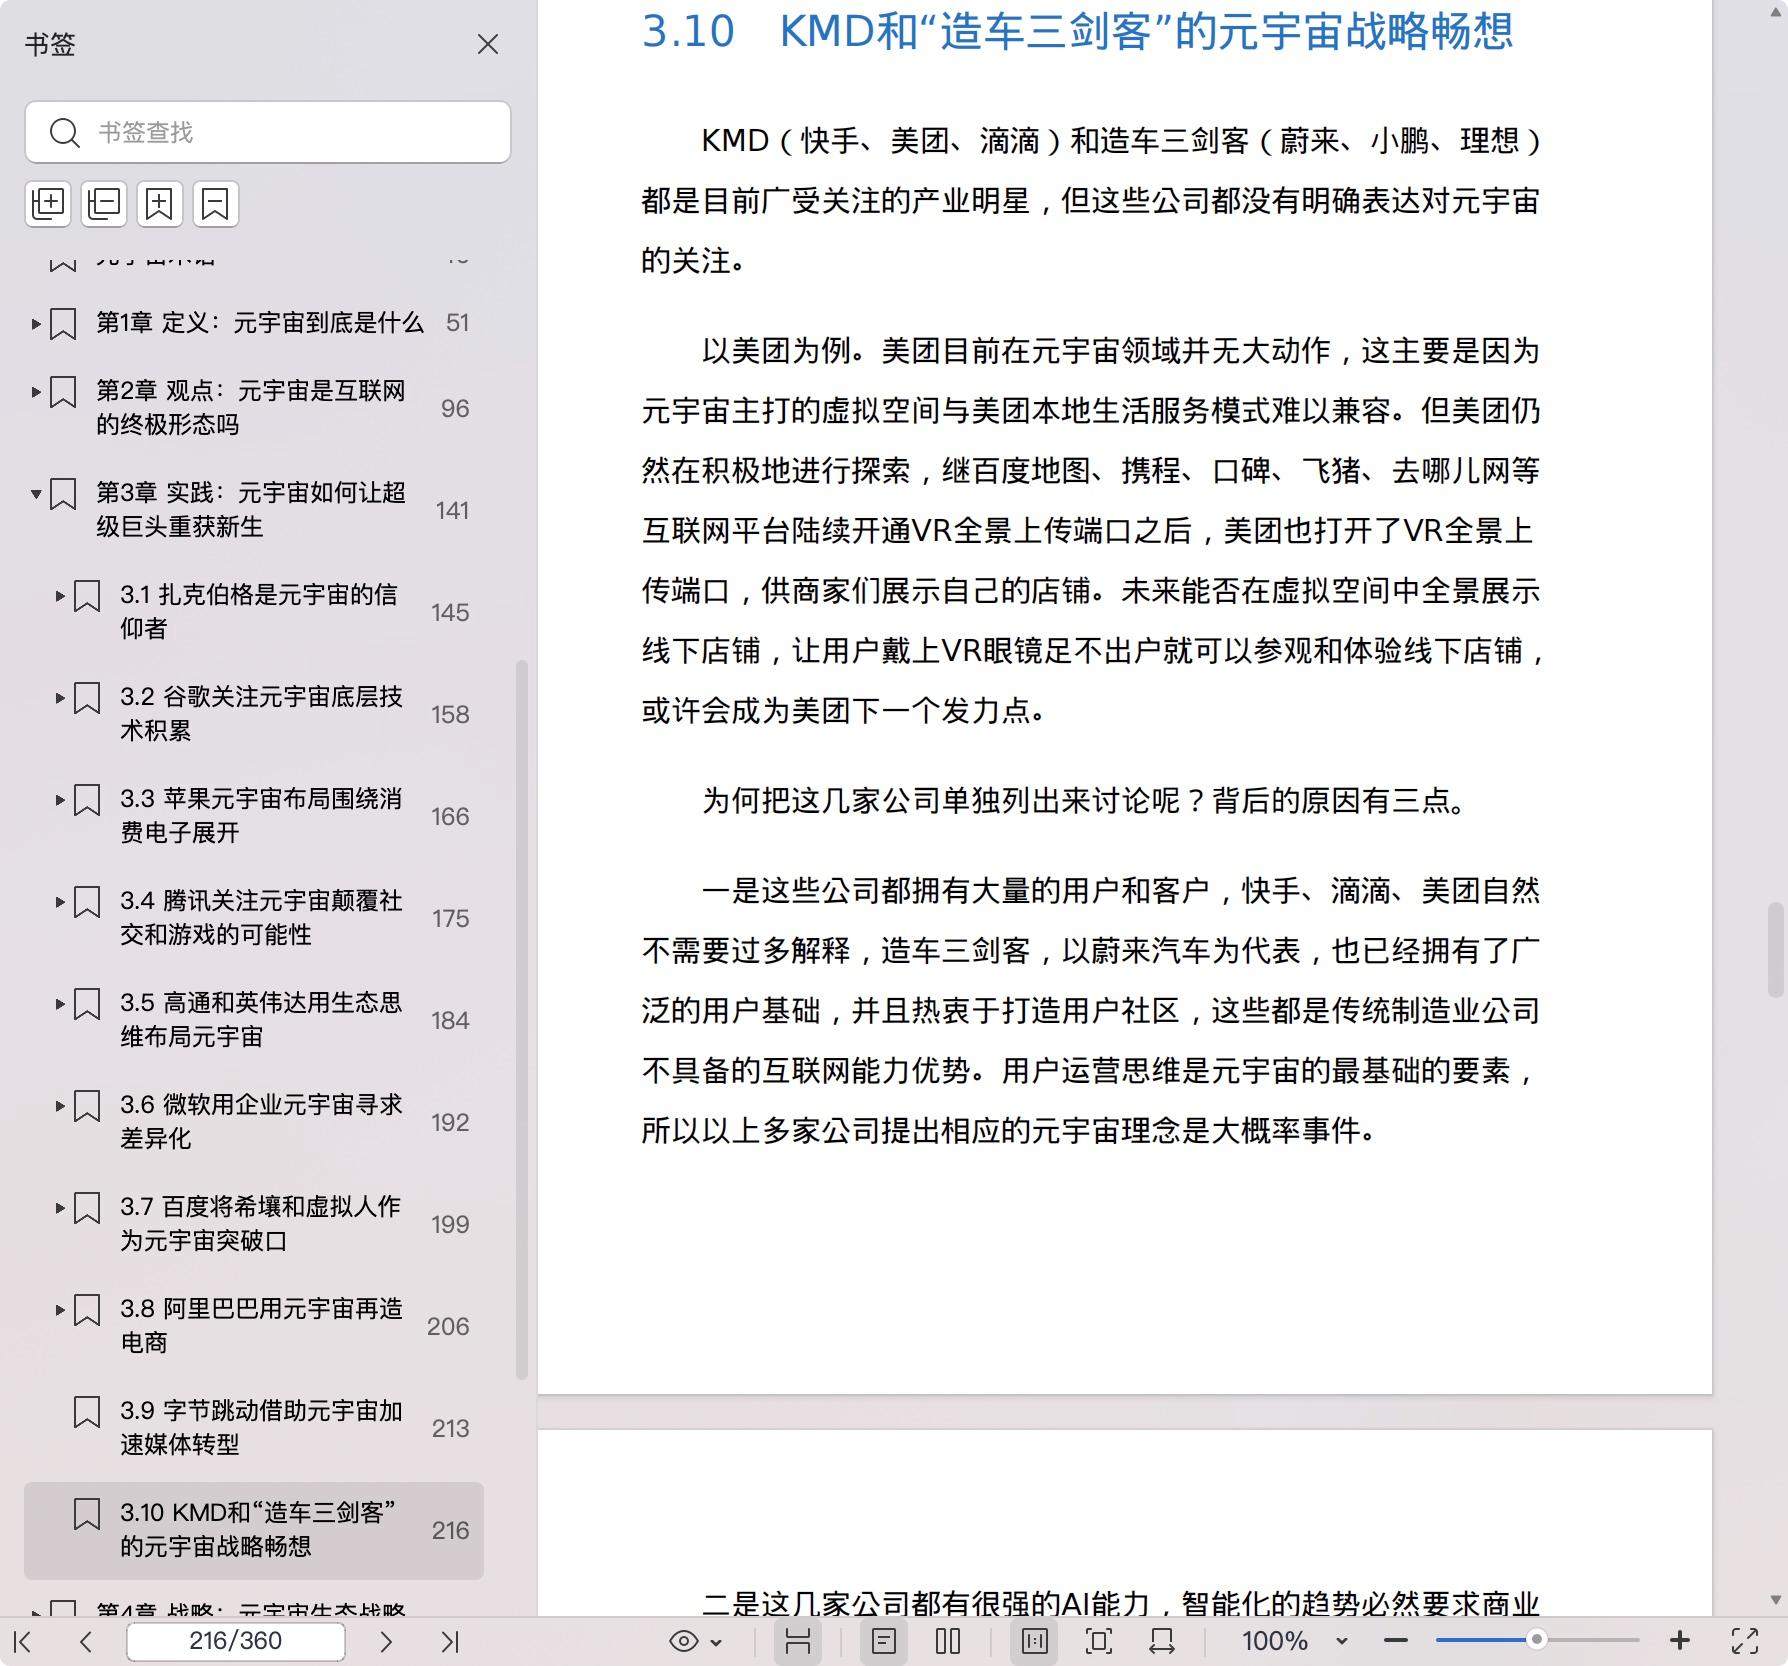Open bookmark 第2章 观点：元宇宙是互联网的终极形态吗
Viewport: 1788px width, 1666px height.
[x=251, y=407]
